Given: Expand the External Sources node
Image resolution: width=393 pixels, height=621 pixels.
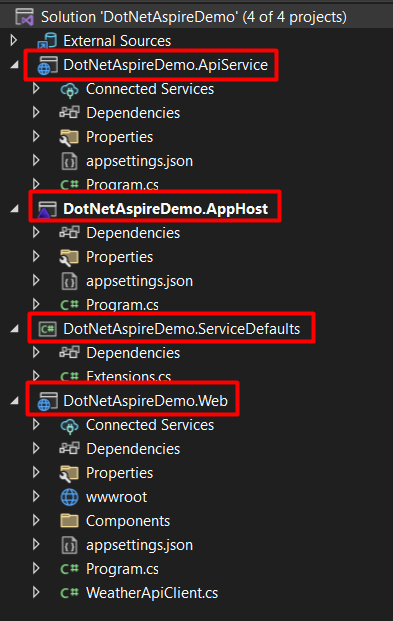Looking at the screenshot, I should (x=14, y=40).
